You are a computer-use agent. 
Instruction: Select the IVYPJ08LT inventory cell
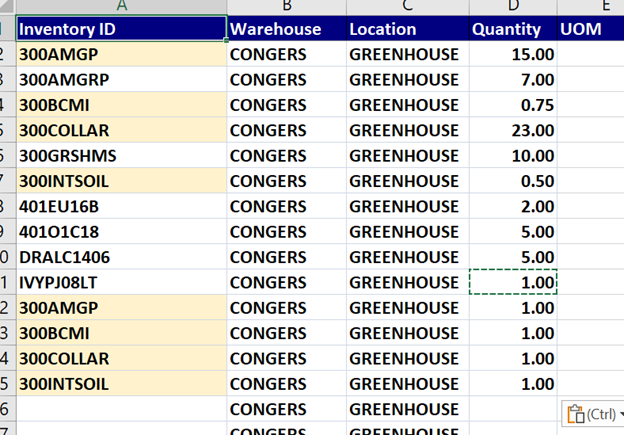click(x=122, y=282)
